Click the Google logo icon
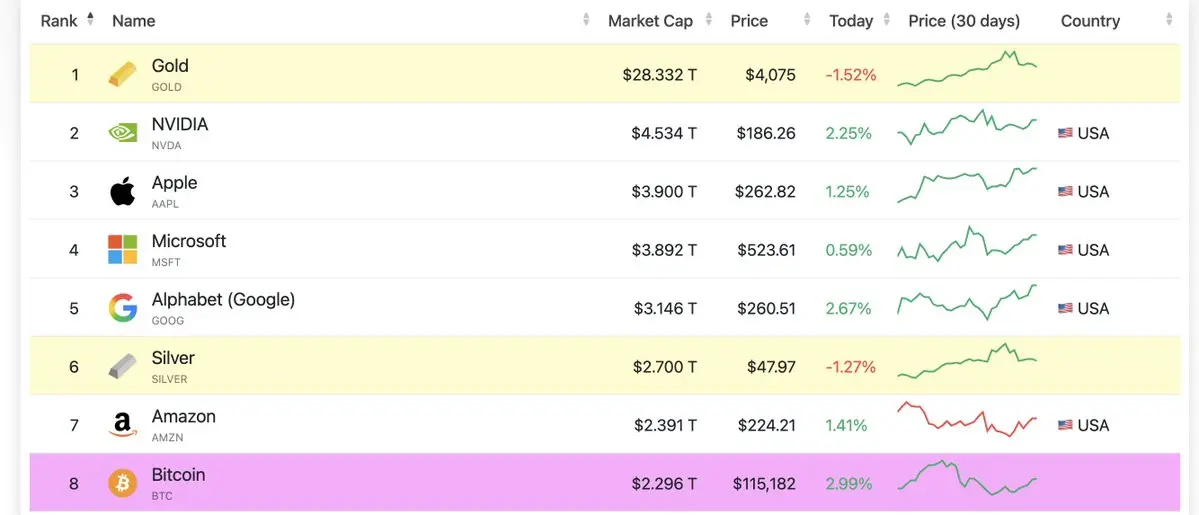1199x515 pixels. tap(122, 308)
